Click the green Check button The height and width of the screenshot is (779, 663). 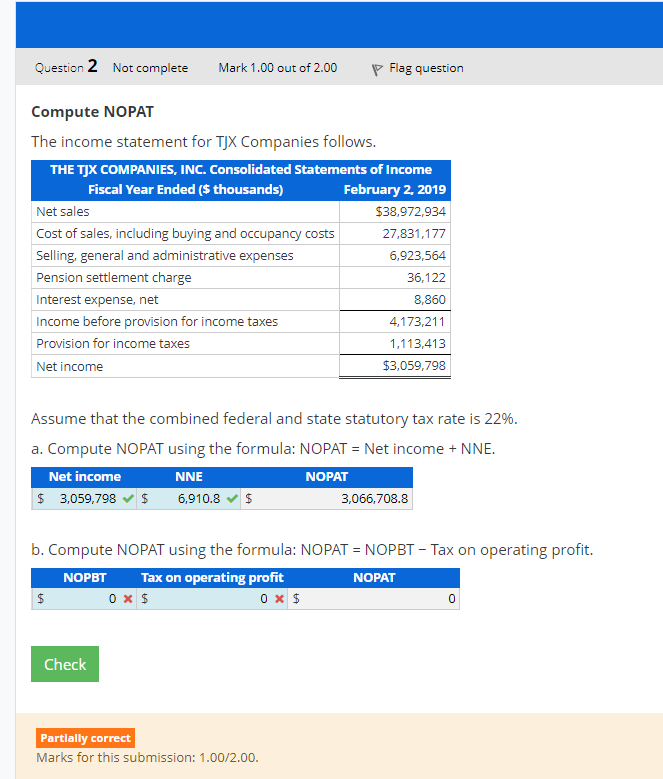[65, 664]
